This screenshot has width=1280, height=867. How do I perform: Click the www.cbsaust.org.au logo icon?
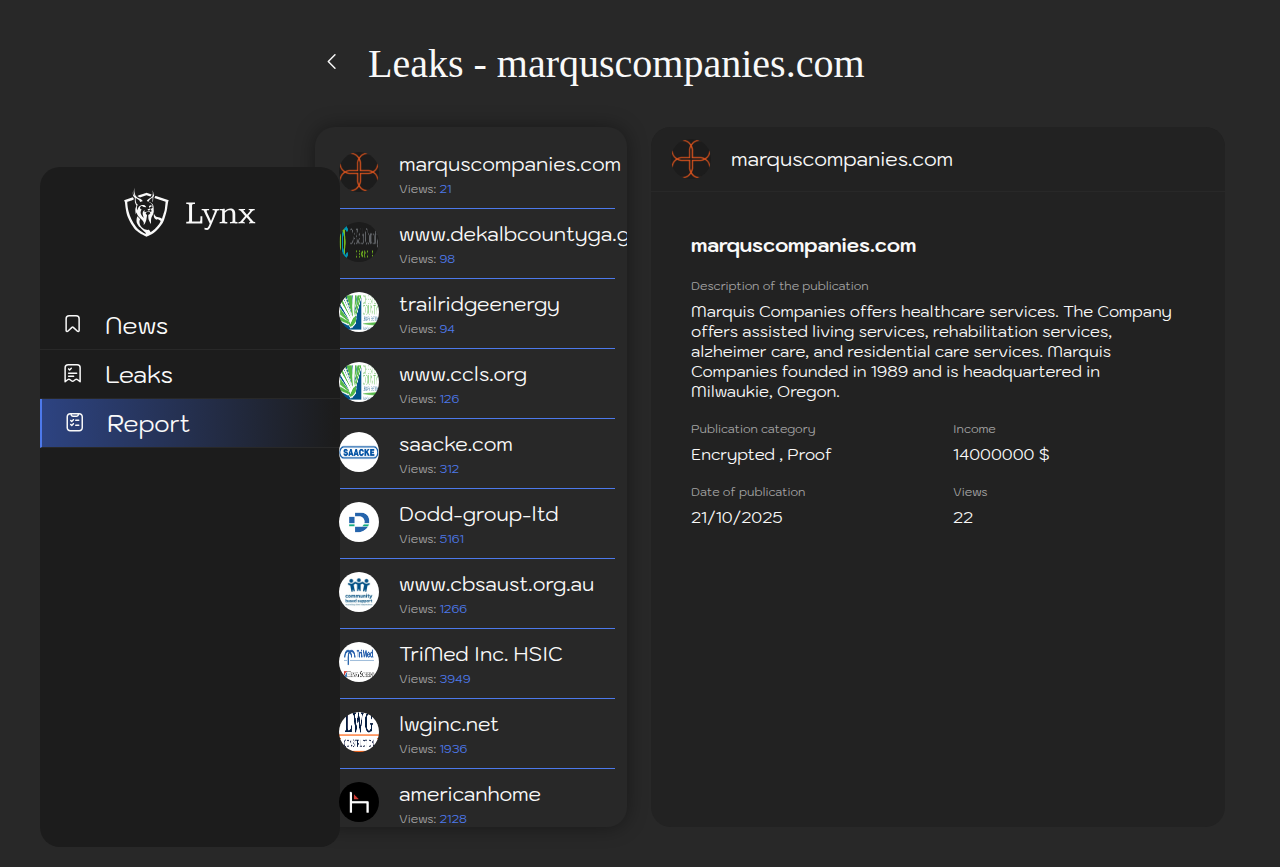click(x=359, y=592)
